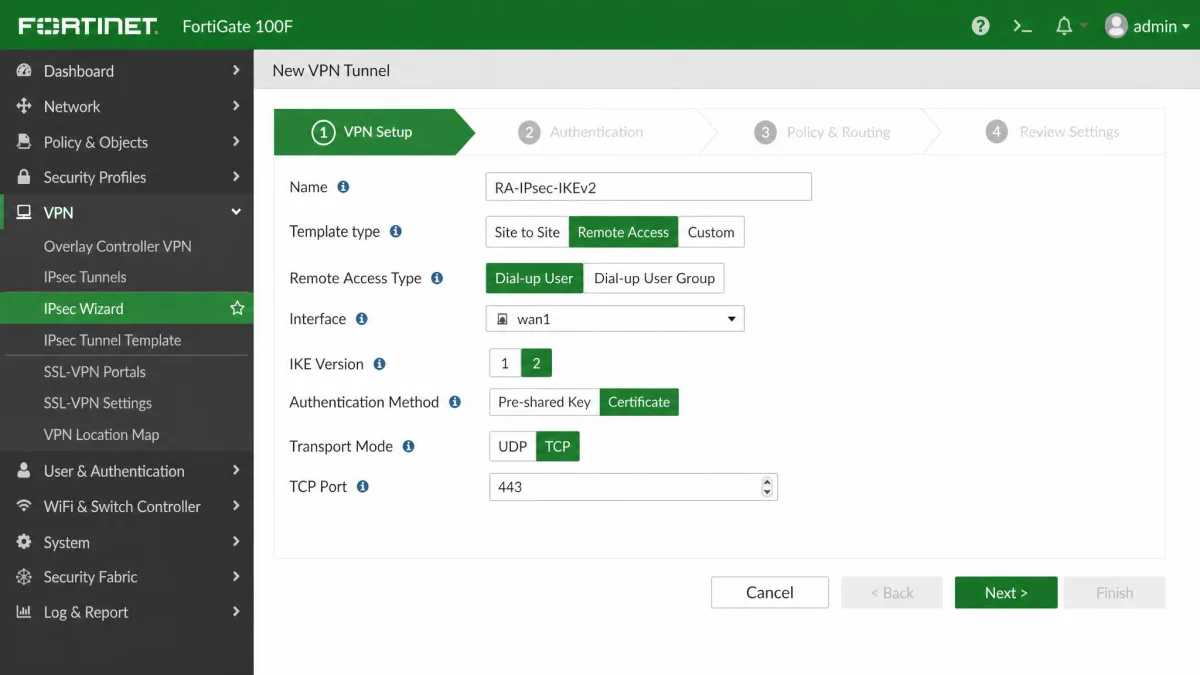Toggle the favorite star for IPsec Wizard
This screenshot has width=1200, height=675.
click(237, 308)
